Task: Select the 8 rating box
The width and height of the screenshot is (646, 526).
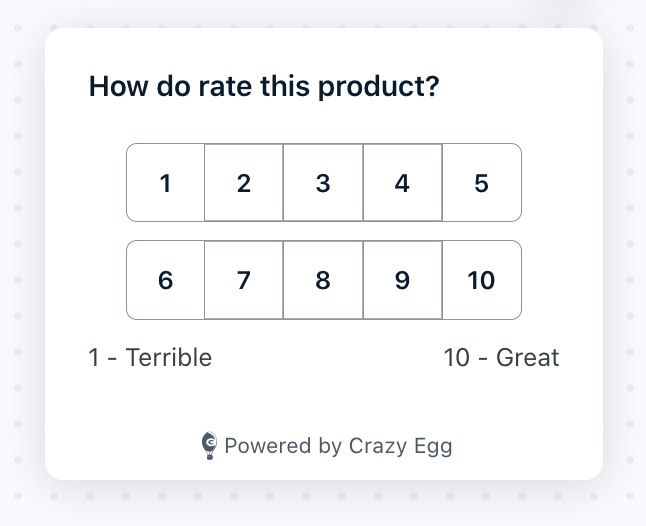Action: (323, 280)
